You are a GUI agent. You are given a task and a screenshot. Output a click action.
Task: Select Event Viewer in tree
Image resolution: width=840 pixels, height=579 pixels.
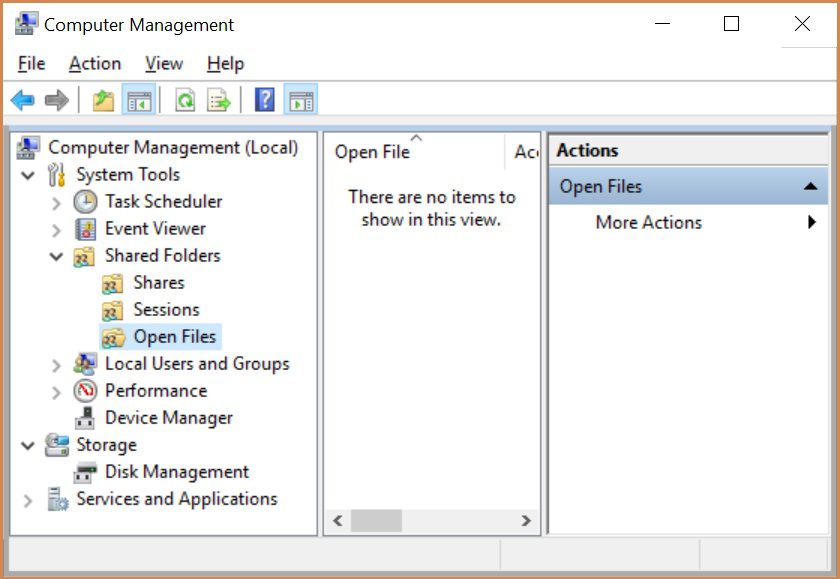[155, 229]
